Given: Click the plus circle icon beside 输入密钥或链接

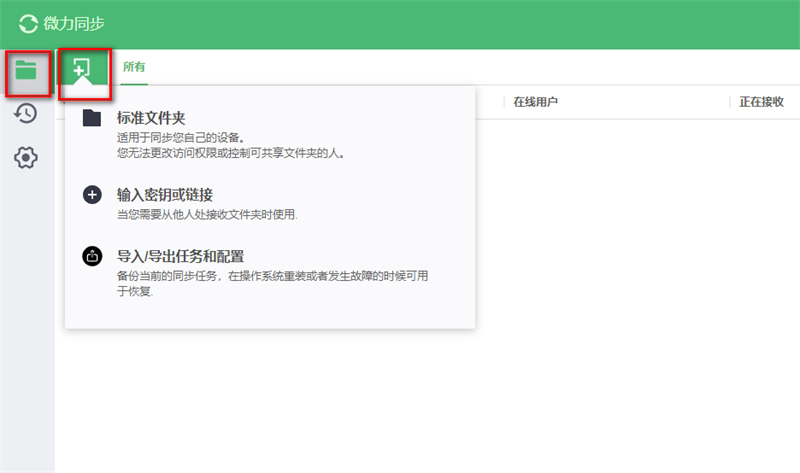Looking at the screenshot, I should (x=92, y=194).
